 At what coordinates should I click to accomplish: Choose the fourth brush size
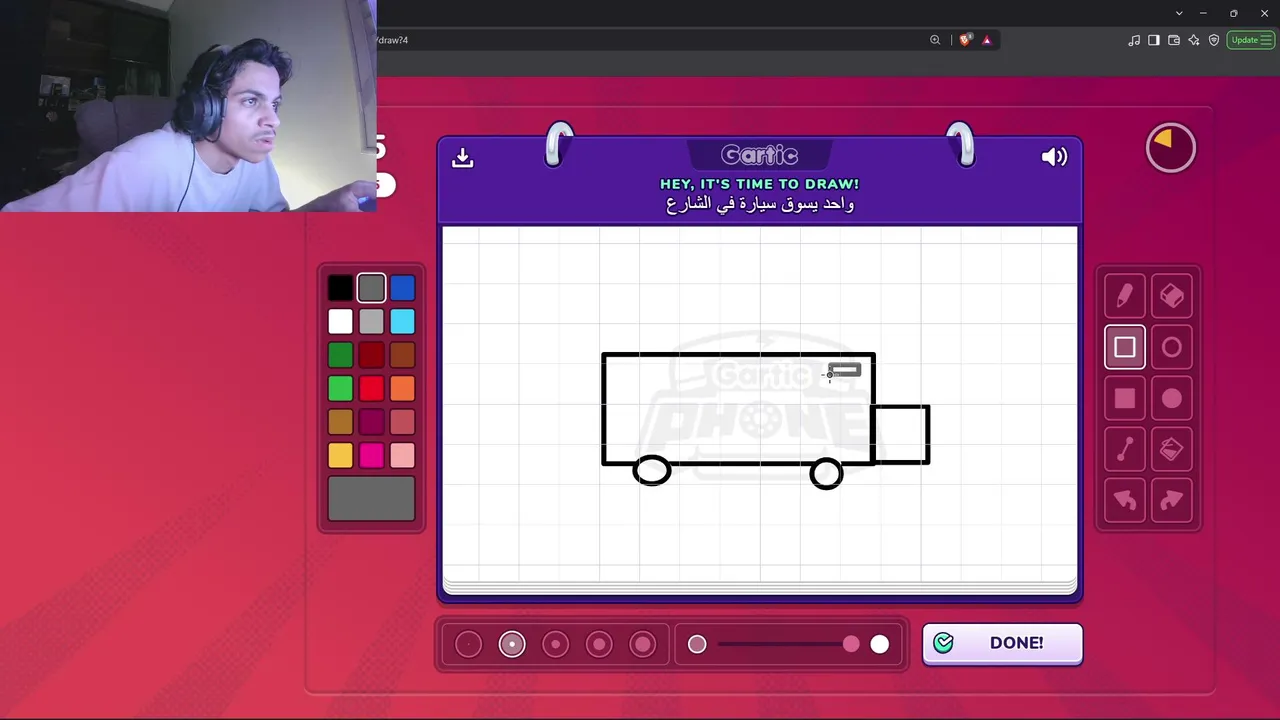click(x=599, y=645)
